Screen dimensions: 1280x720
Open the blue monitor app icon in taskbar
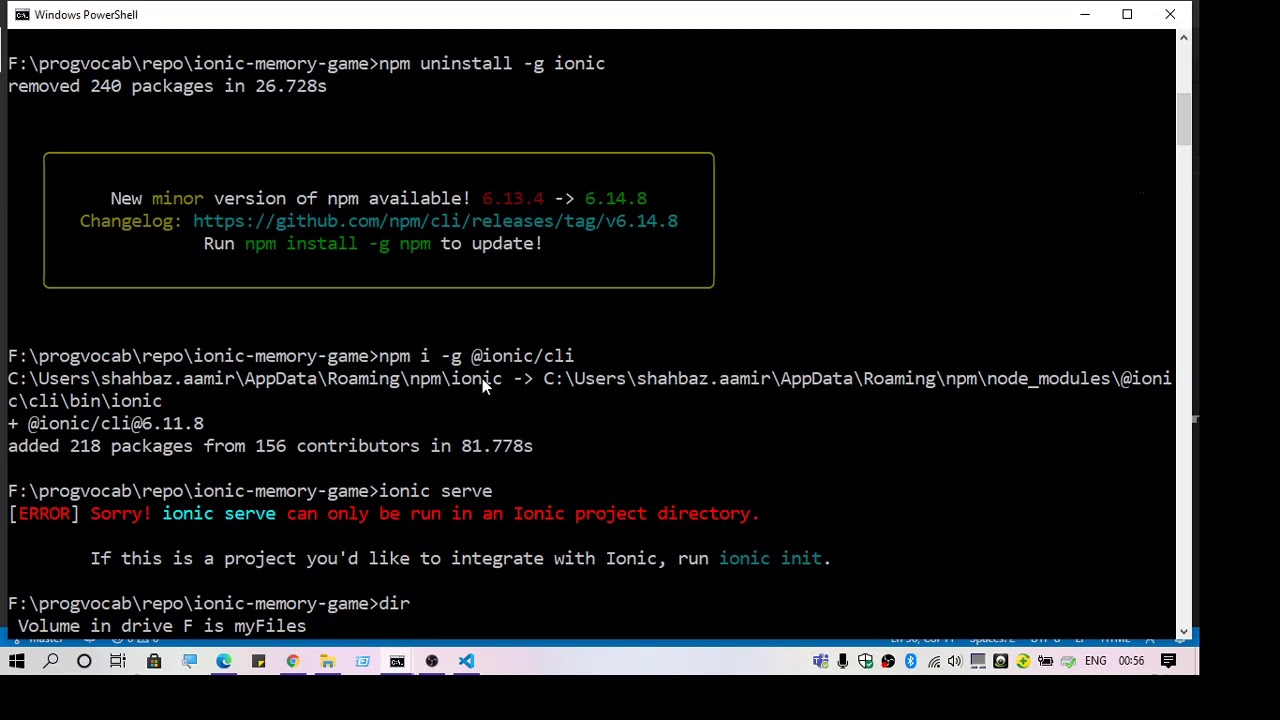point(189,661)
